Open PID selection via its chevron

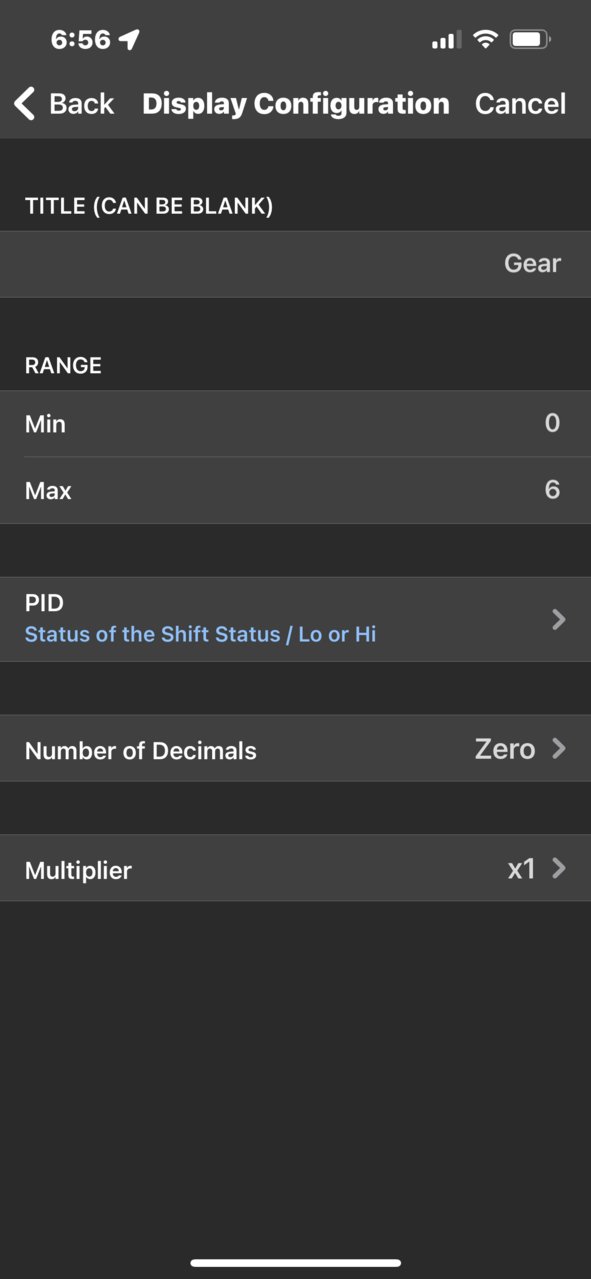(559, 619)
